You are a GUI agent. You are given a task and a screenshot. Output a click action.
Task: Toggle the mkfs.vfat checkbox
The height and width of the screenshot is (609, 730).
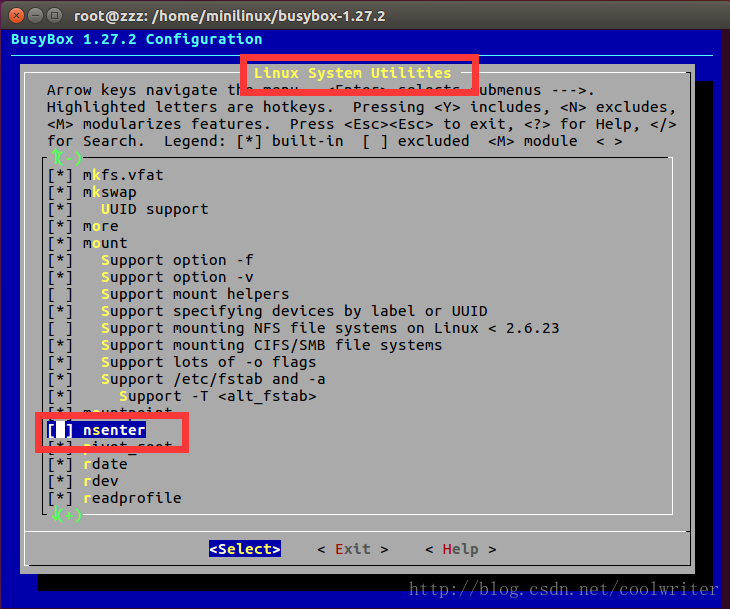pos(60,176)
